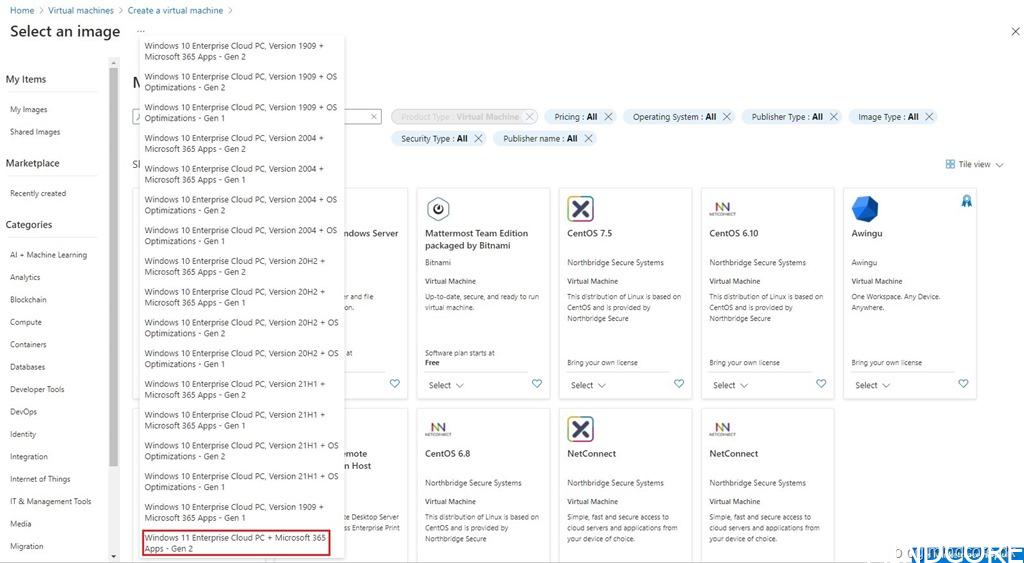Go to AI + Machine Learning category

click(48, 255)
